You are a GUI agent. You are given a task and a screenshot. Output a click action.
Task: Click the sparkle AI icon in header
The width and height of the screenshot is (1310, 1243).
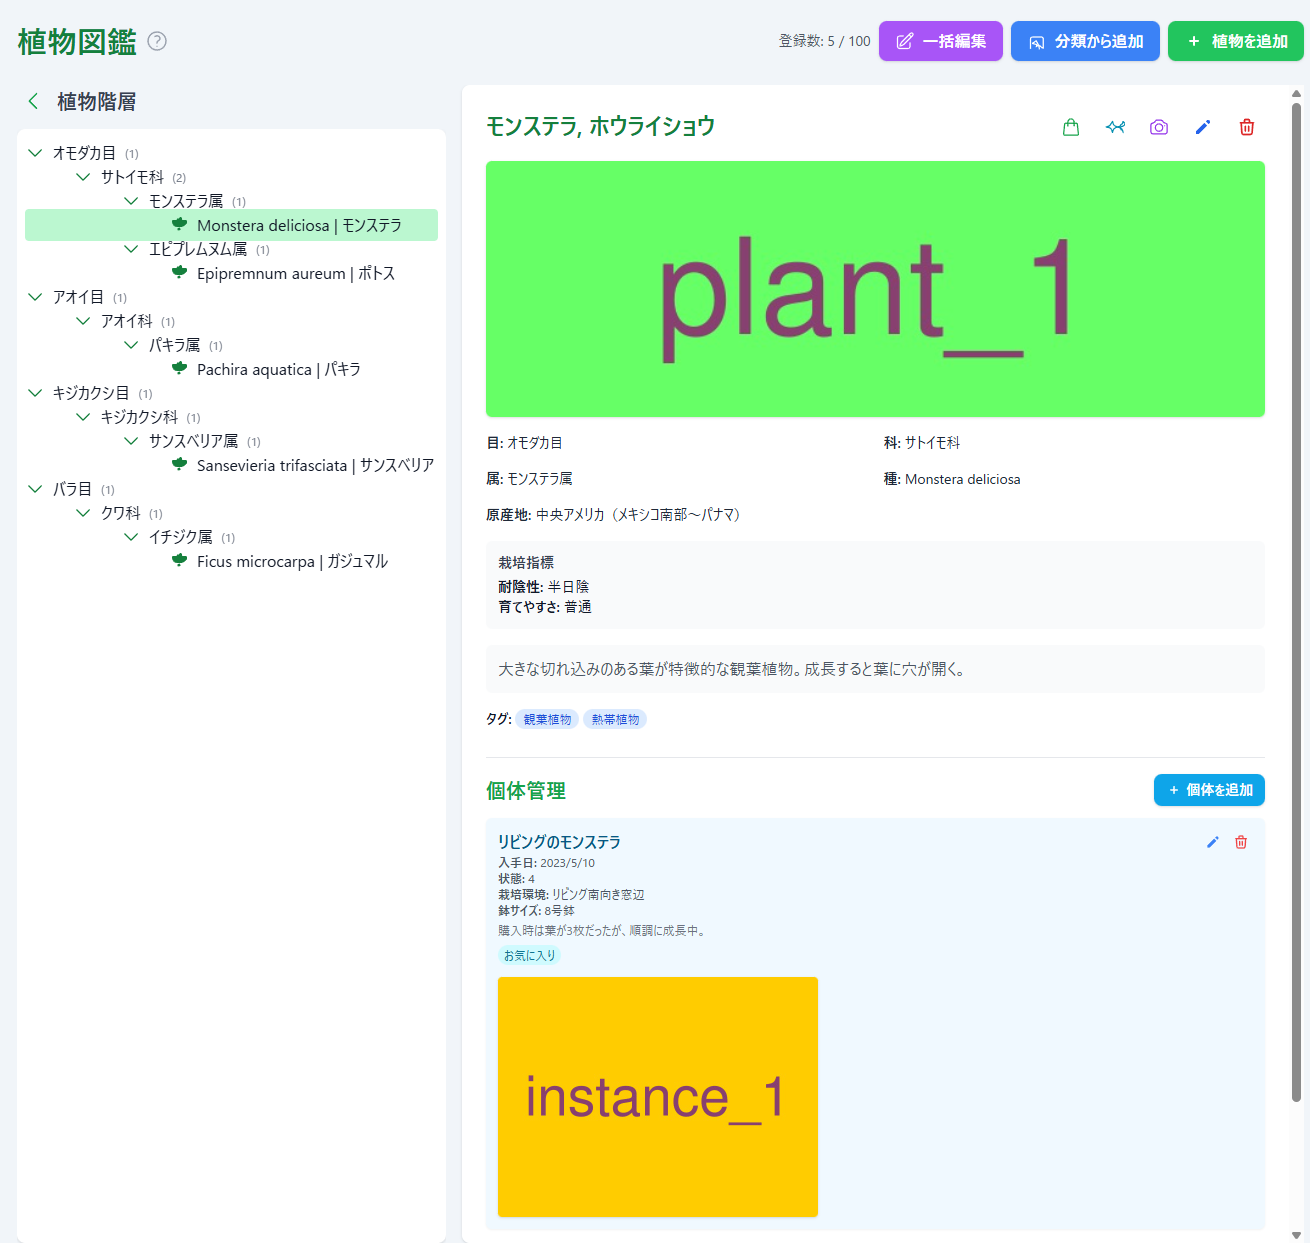[1115, 127]
